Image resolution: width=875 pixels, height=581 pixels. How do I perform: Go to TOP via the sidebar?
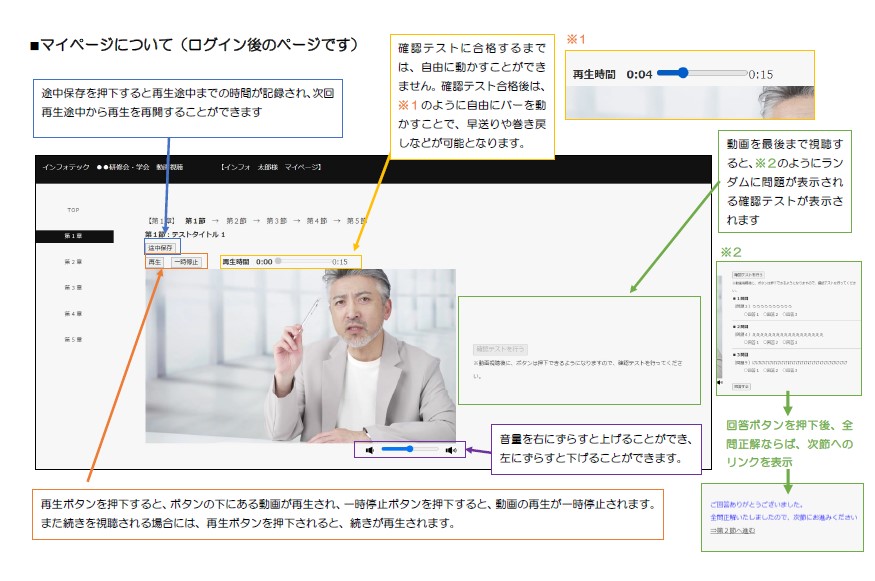click(x=70, y=209)
